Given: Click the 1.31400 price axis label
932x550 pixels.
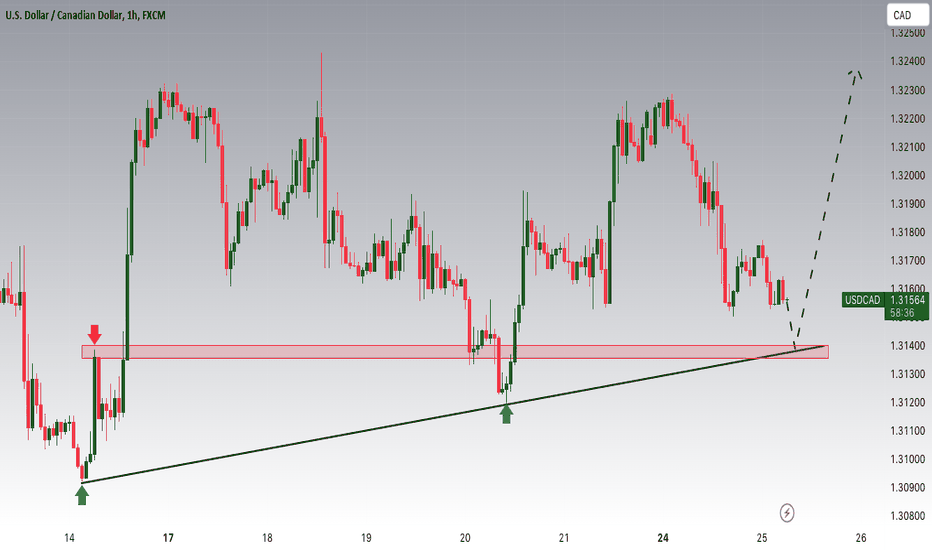Looking at the screenshot, I should pos(908,345).
